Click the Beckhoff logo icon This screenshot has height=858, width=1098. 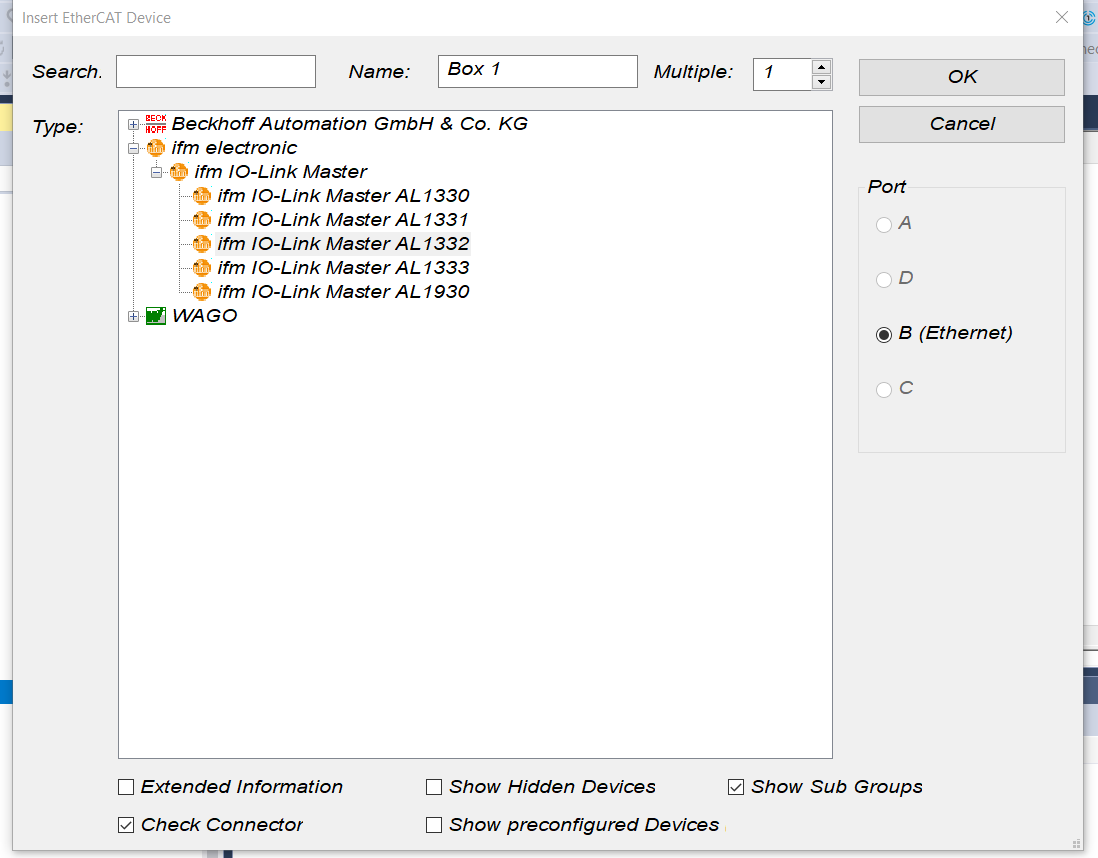(155, 124)
